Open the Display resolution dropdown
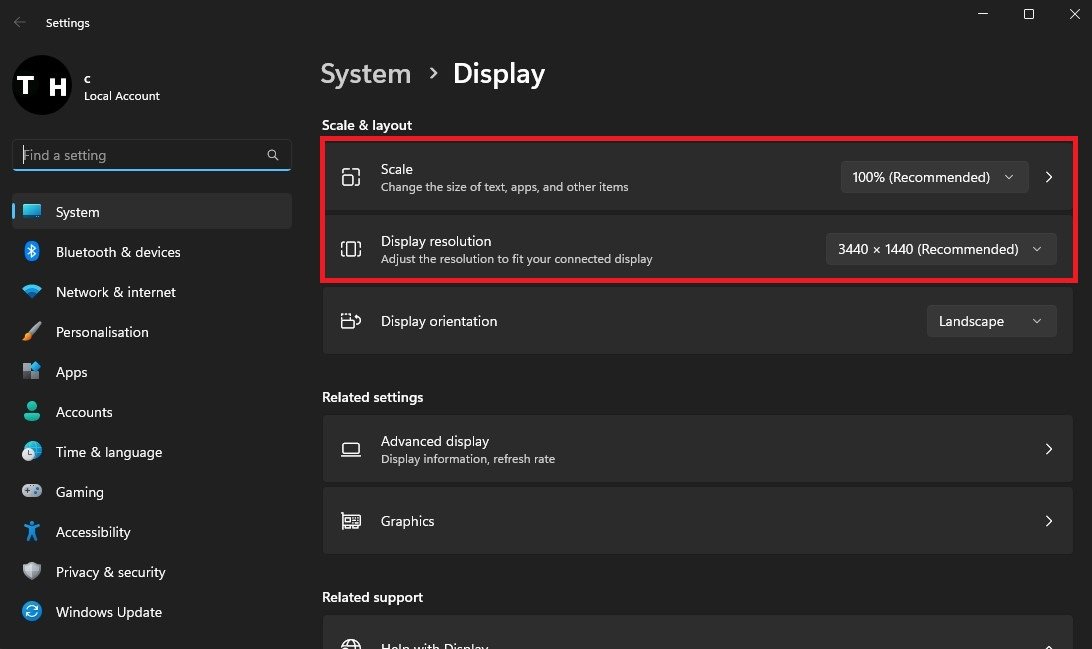The image size is (1092, 649). (940, 249)
